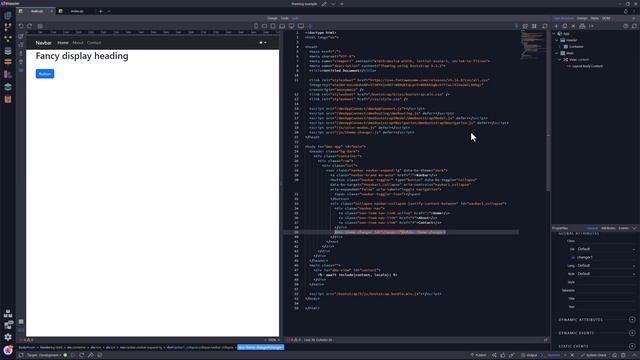Open the Output panel in bottom bar
This screenshot has width=640, height=360.
pyautogui.click(x=529, y=355)
